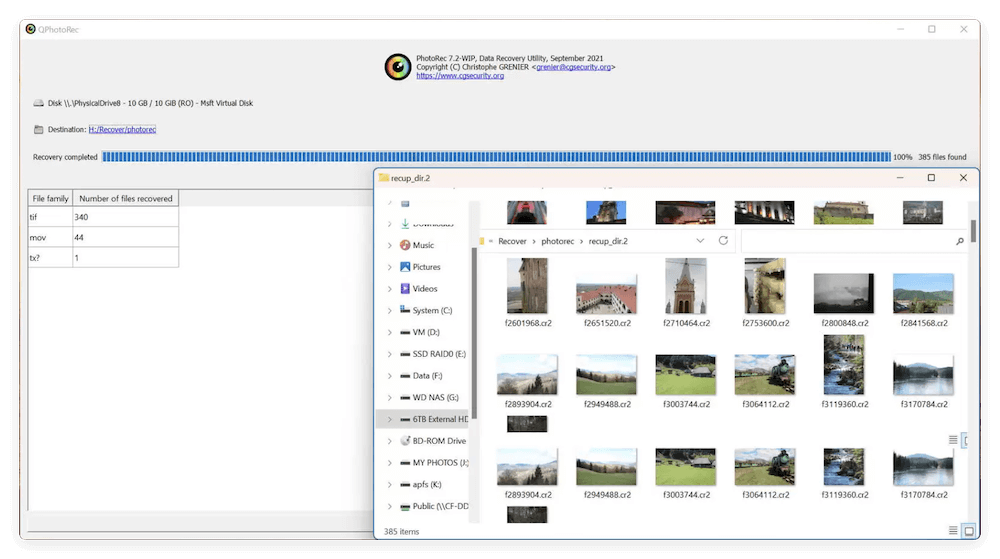Click the '385 items' status bar text
Image resolution: width=1000 pixels, height=559 pixels.
pyautogui.click(x=401, y=532)
